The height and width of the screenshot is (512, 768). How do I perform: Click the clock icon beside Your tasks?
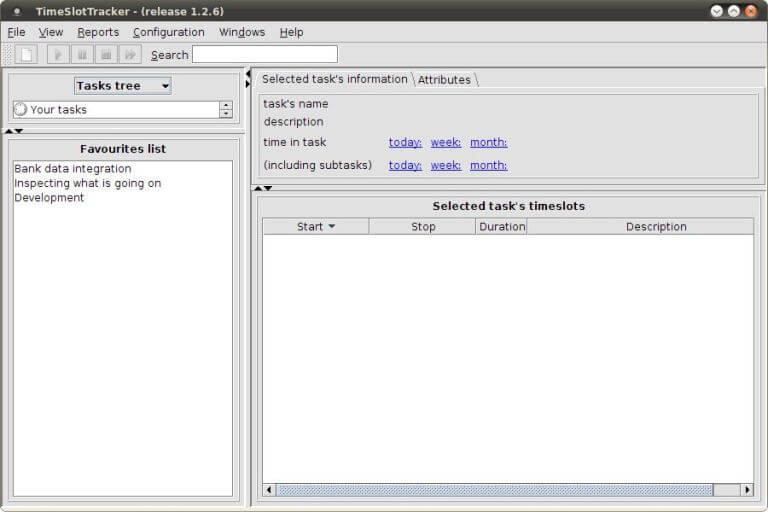pyautogui.click(x=20, y=110)
